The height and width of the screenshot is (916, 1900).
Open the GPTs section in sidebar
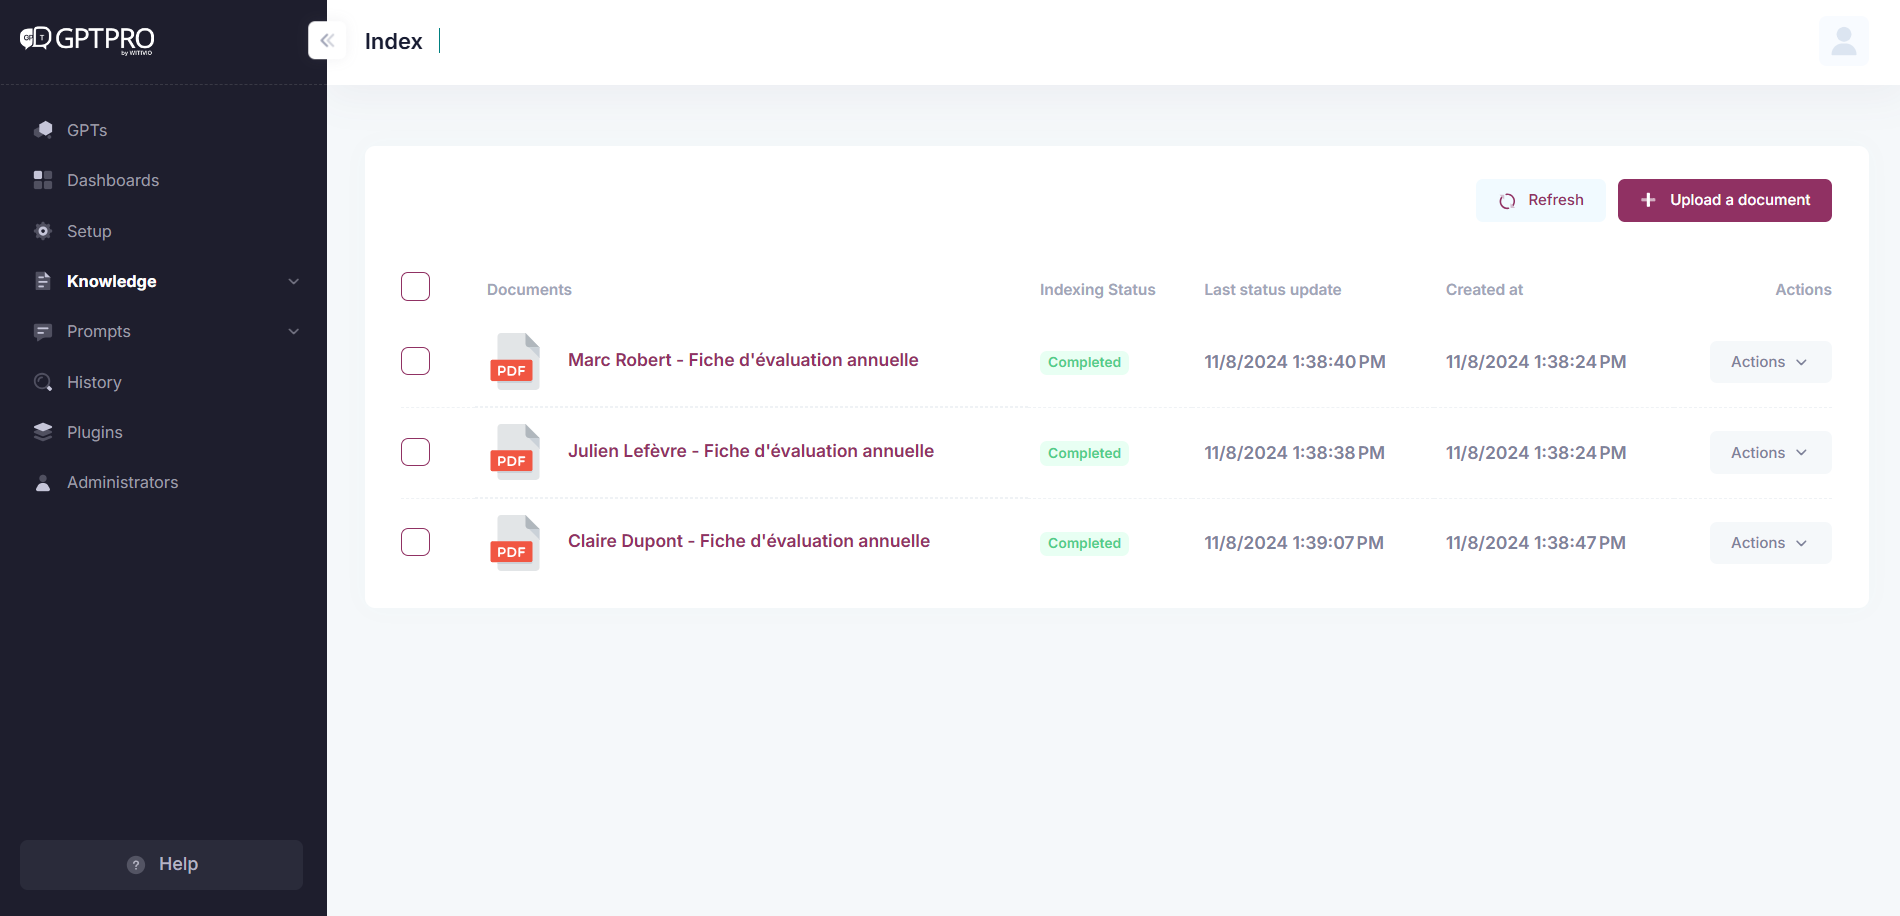44,130
